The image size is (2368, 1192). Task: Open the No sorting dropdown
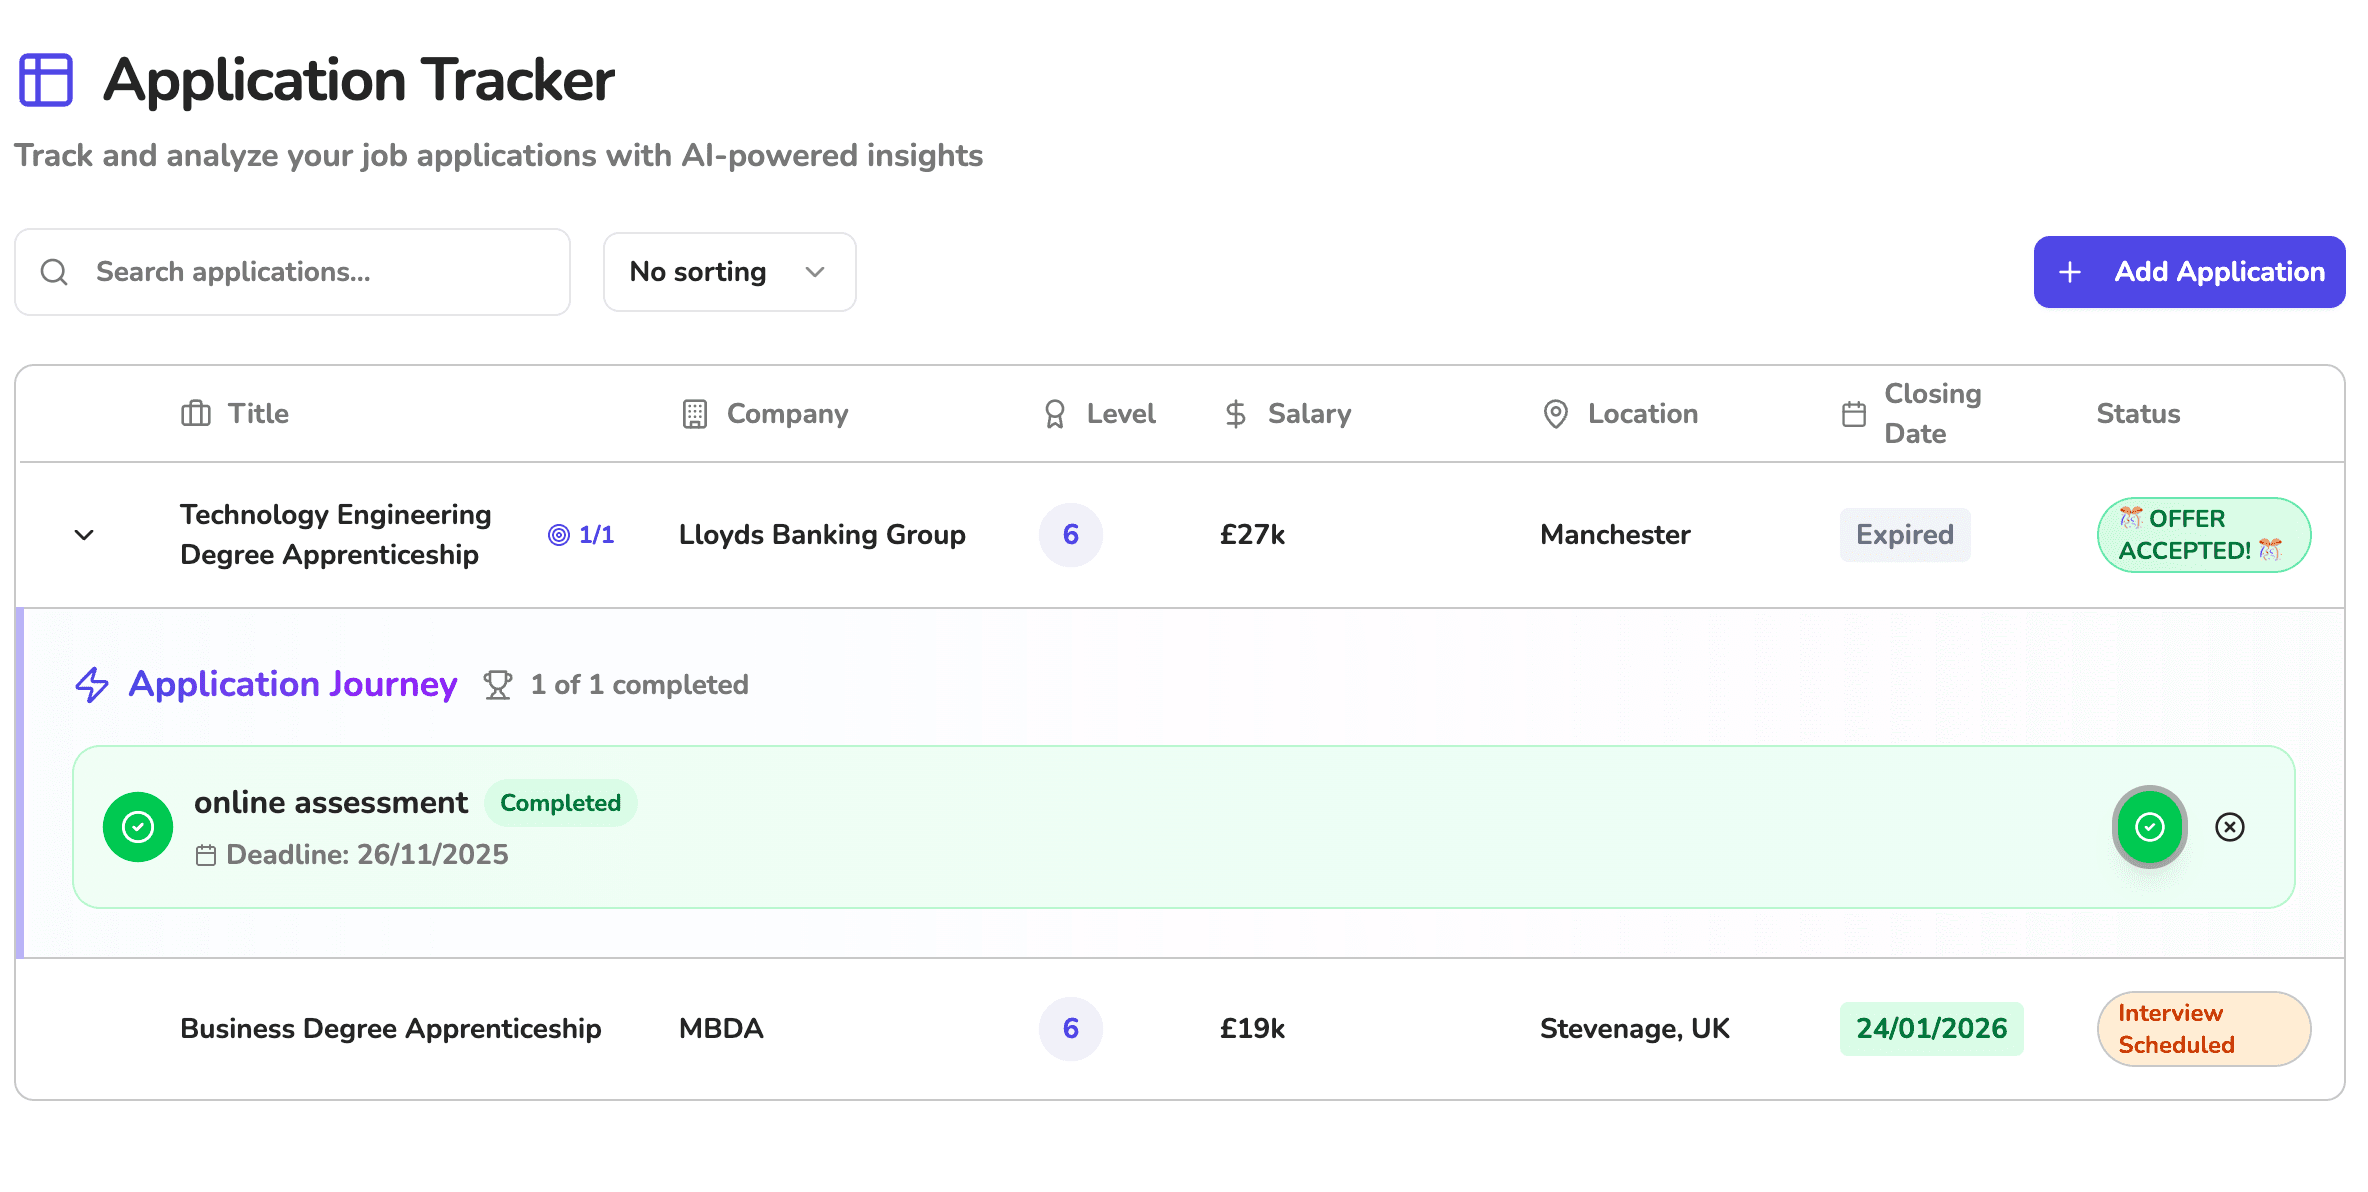coord(729,271)
